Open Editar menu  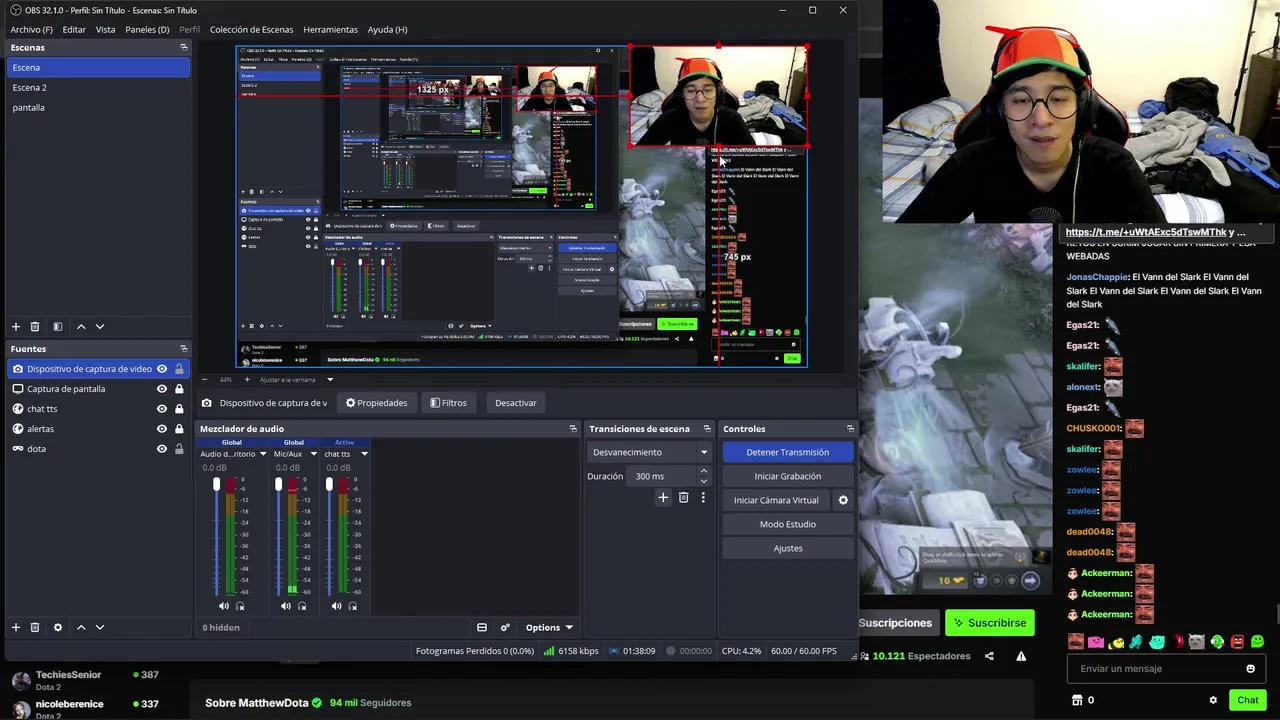[x=74, y=29]
